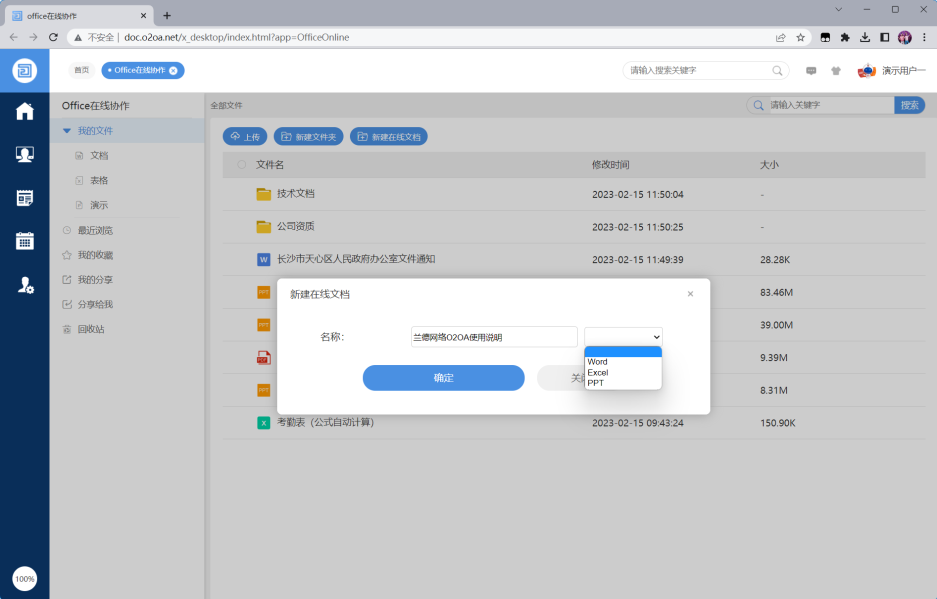The image size is (937, 599).
Task: Pick PPT from the dropdown options
Action: click(596, 383)
